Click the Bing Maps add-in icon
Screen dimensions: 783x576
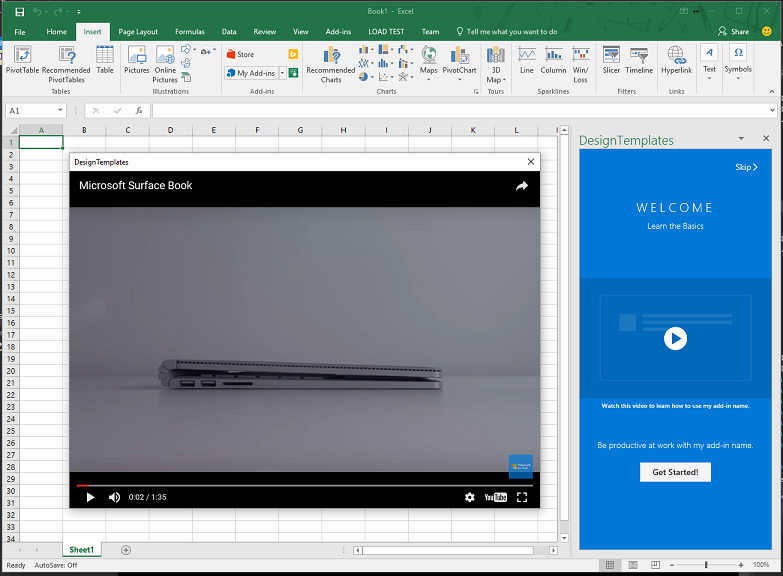coord(294,54)
